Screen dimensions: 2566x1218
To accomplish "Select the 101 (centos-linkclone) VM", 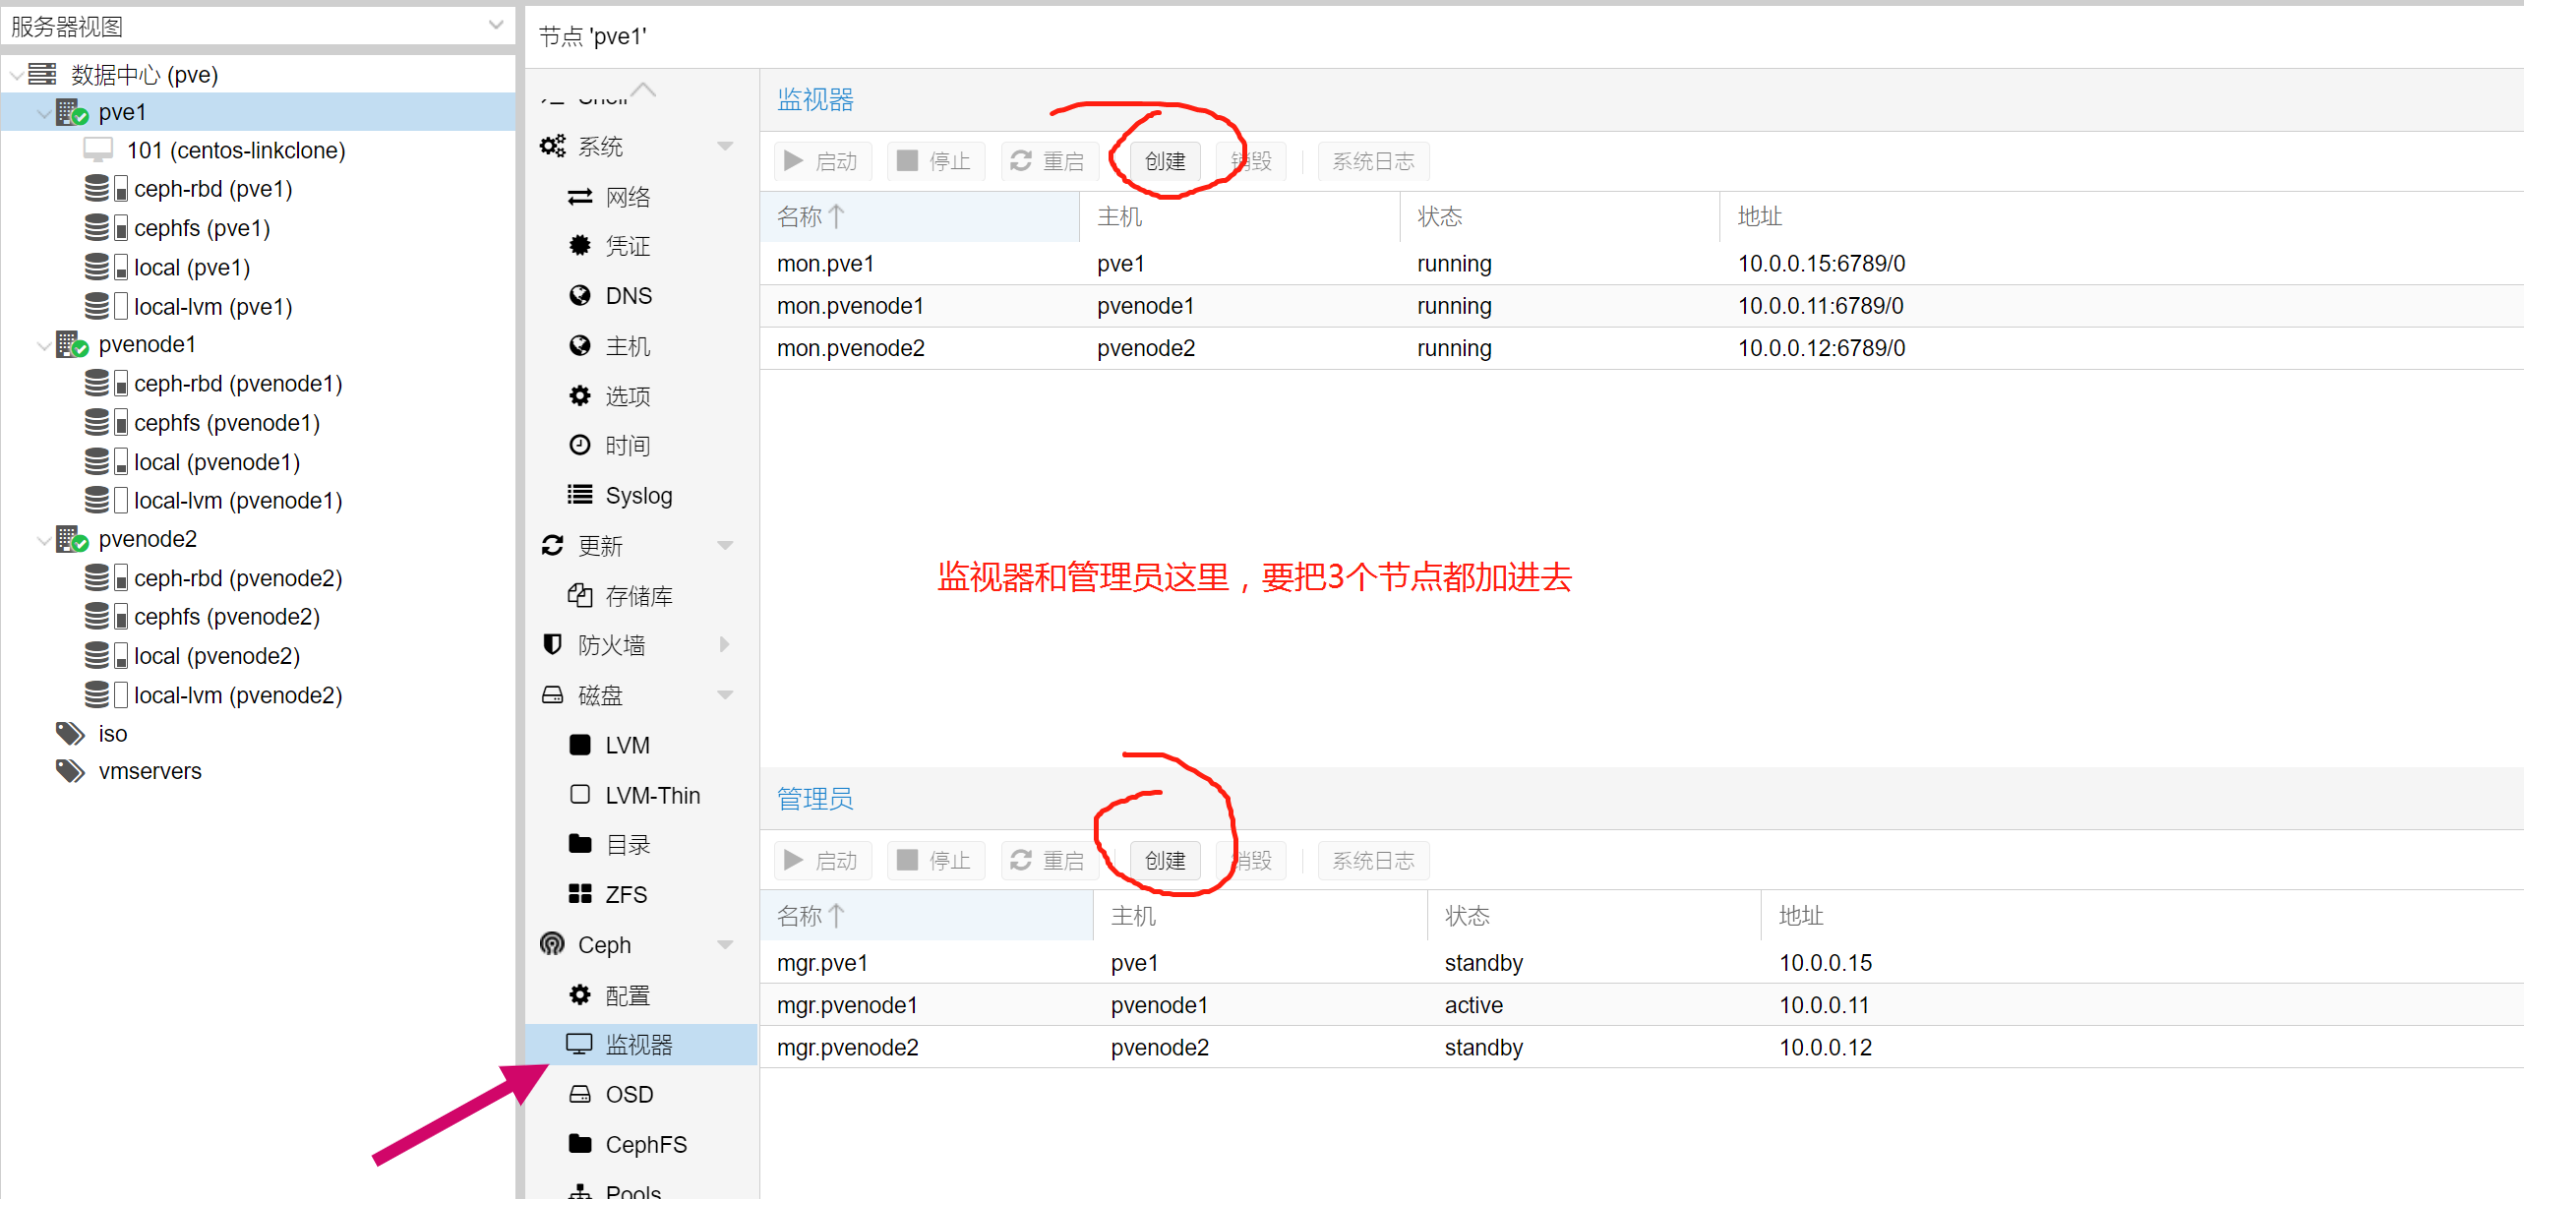I will (x=237, y=150).
